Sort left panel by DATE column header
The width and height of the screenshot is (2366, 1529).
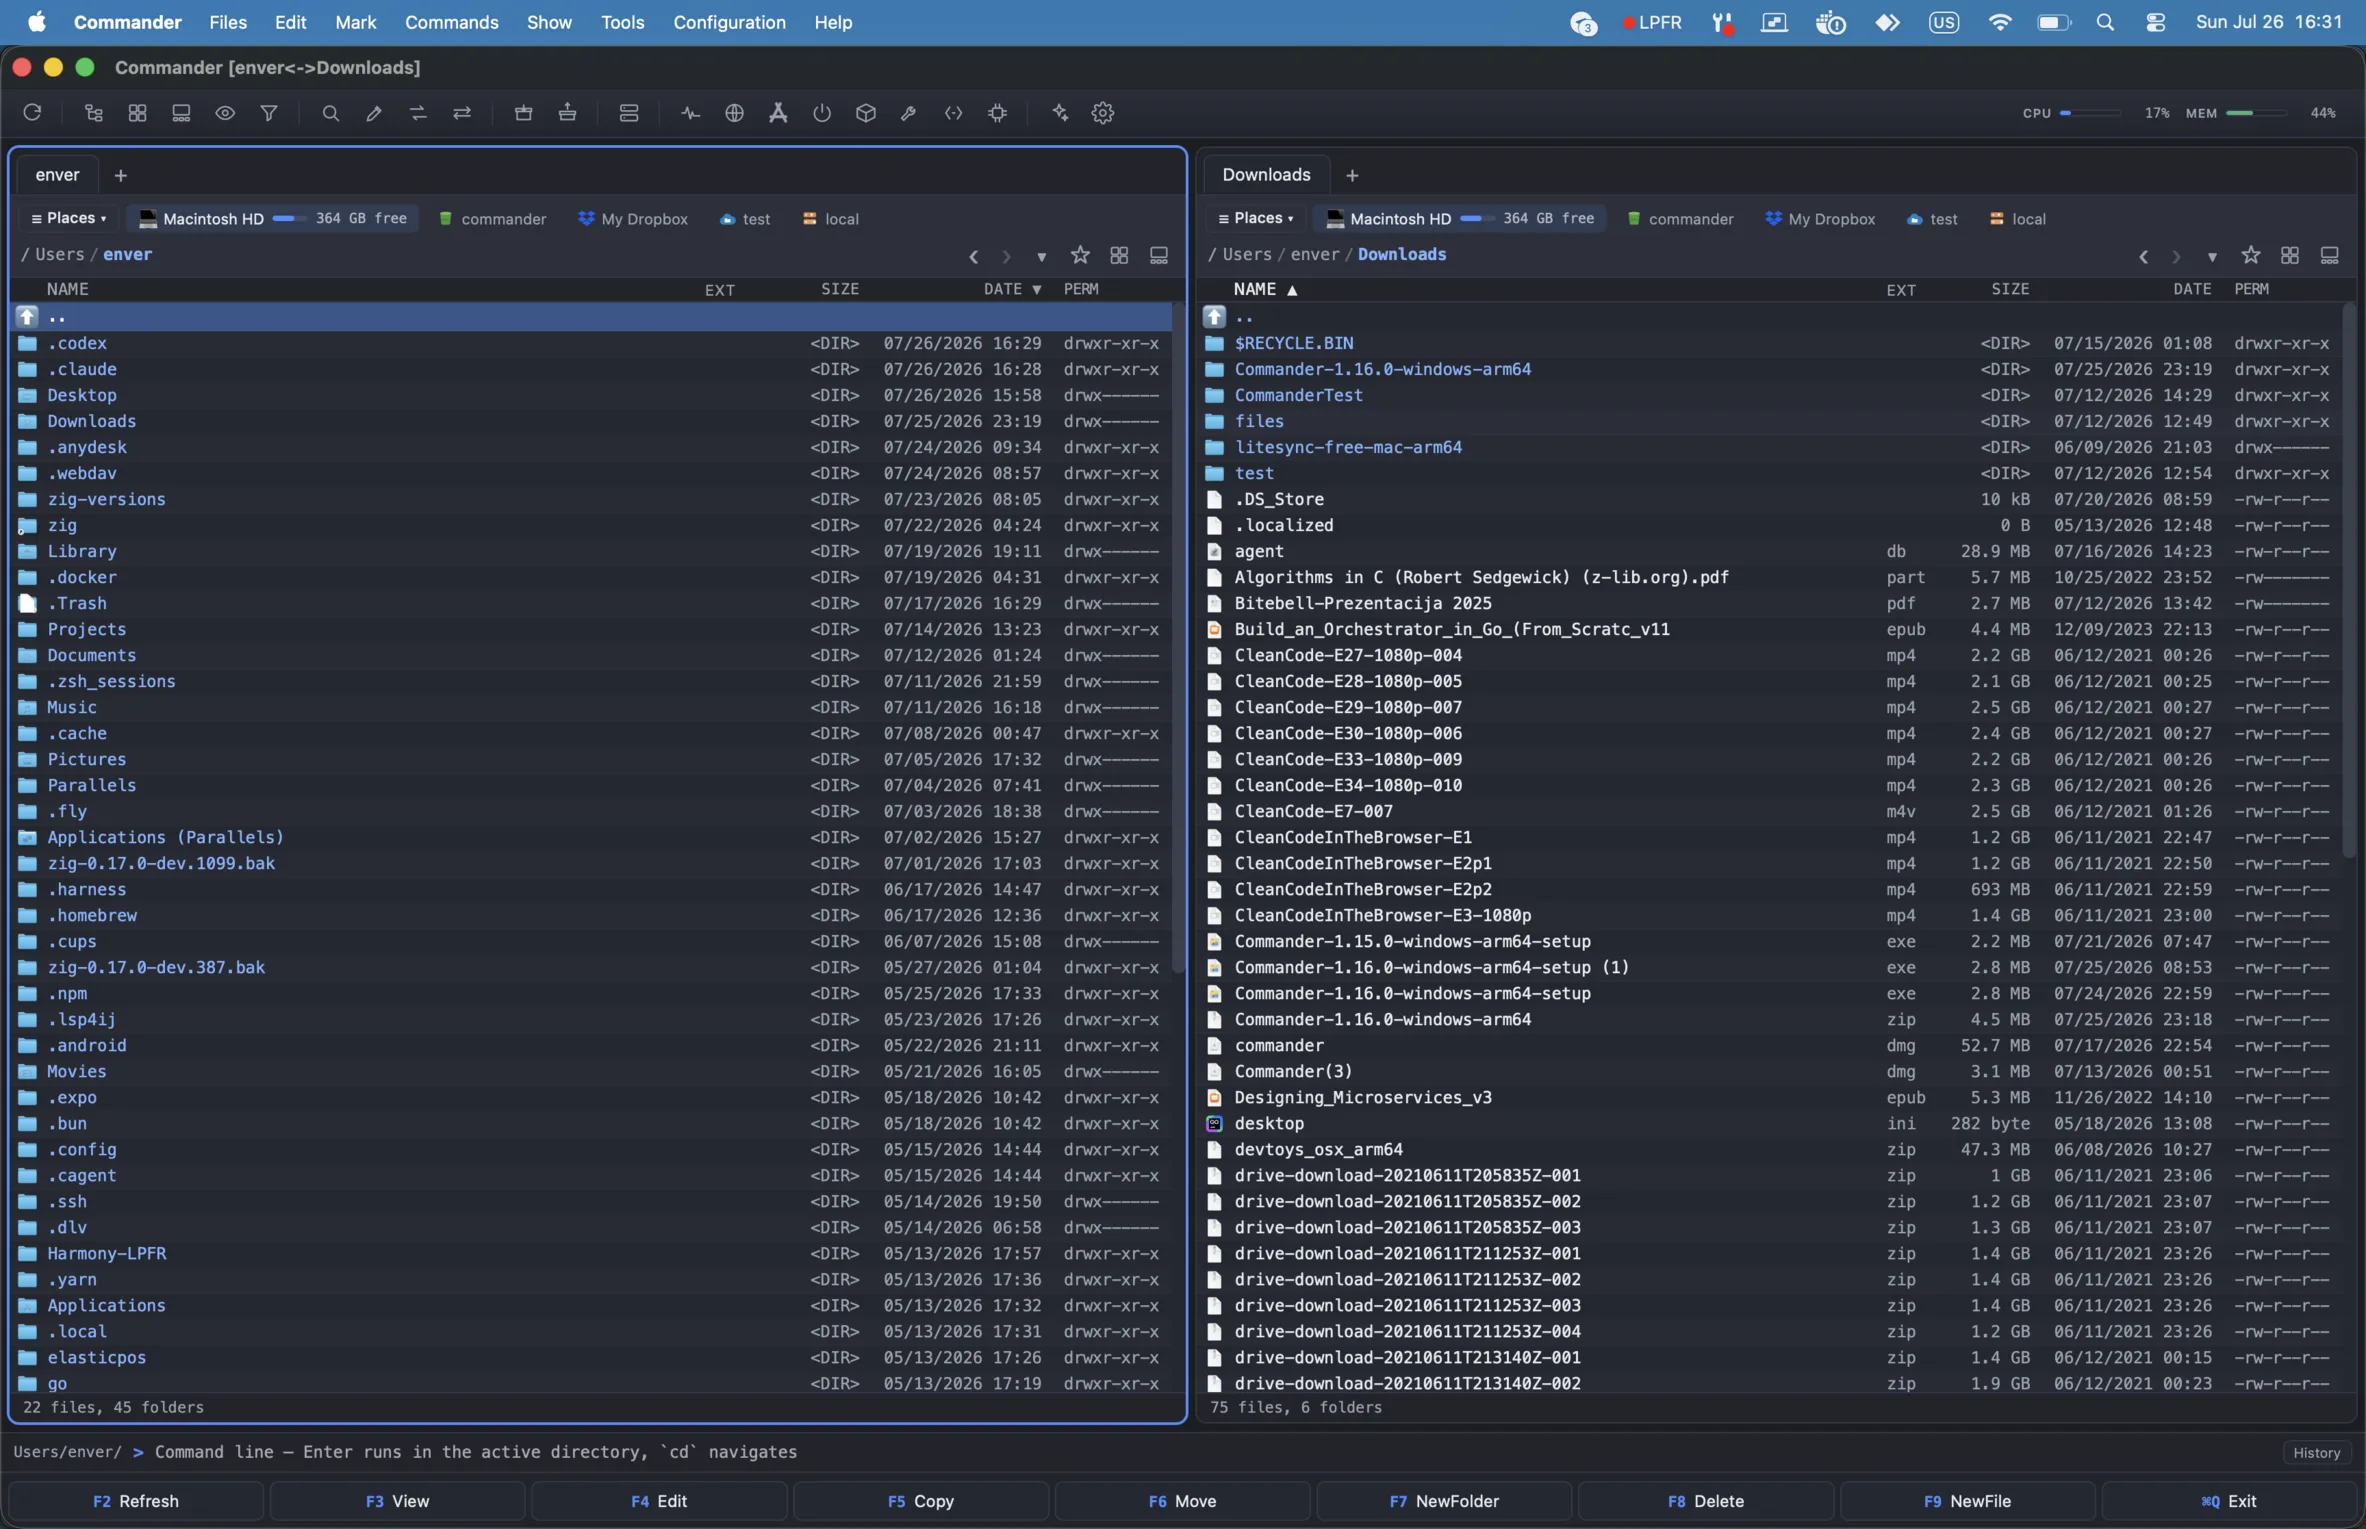coord(1012,289)
